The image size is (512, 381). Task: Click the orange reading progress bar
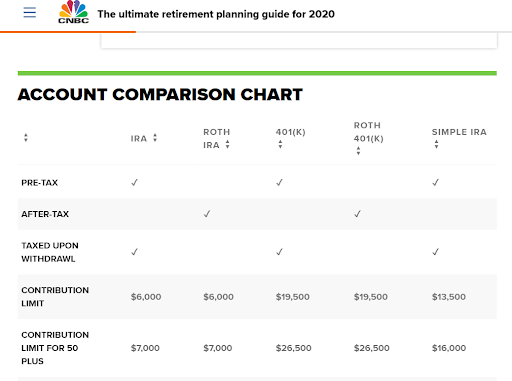(68, 32)
